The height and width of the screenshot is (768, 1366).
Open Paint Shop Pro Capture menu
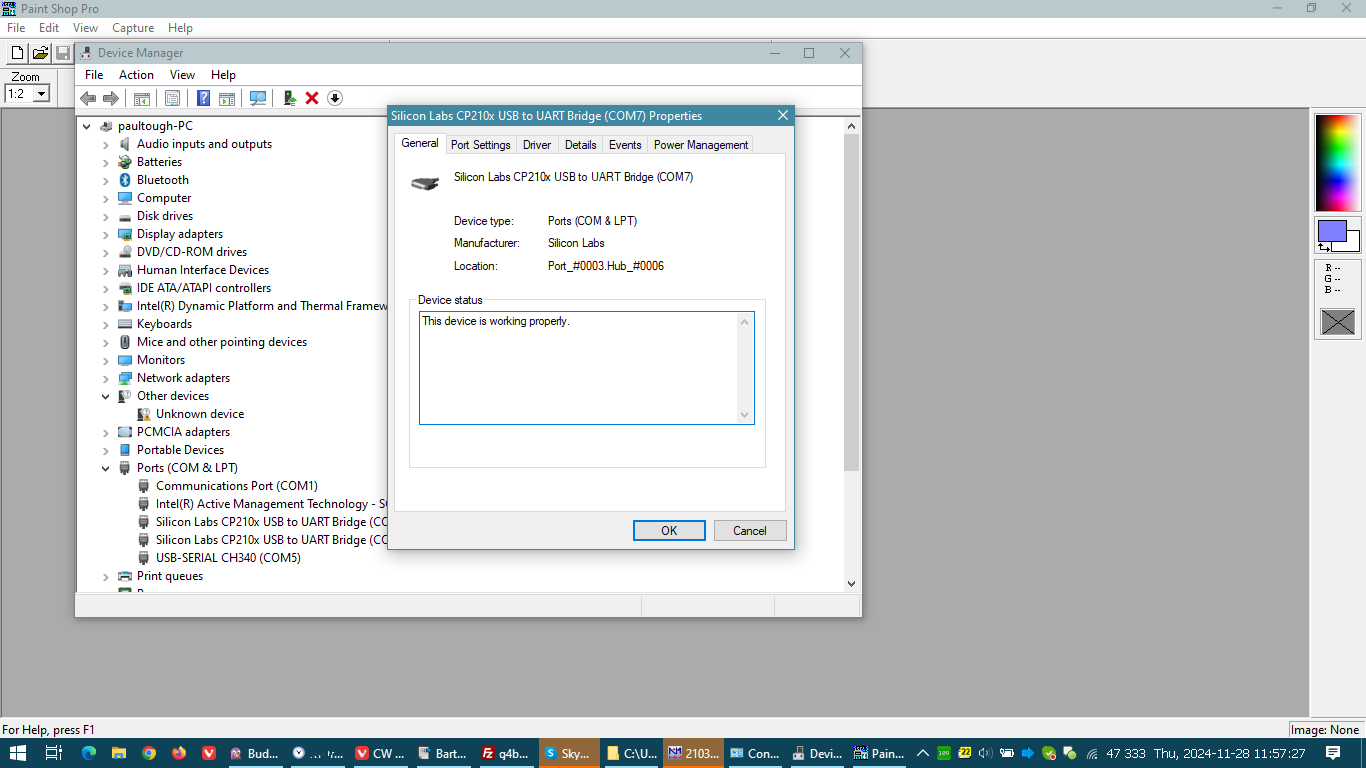[133, 28]
